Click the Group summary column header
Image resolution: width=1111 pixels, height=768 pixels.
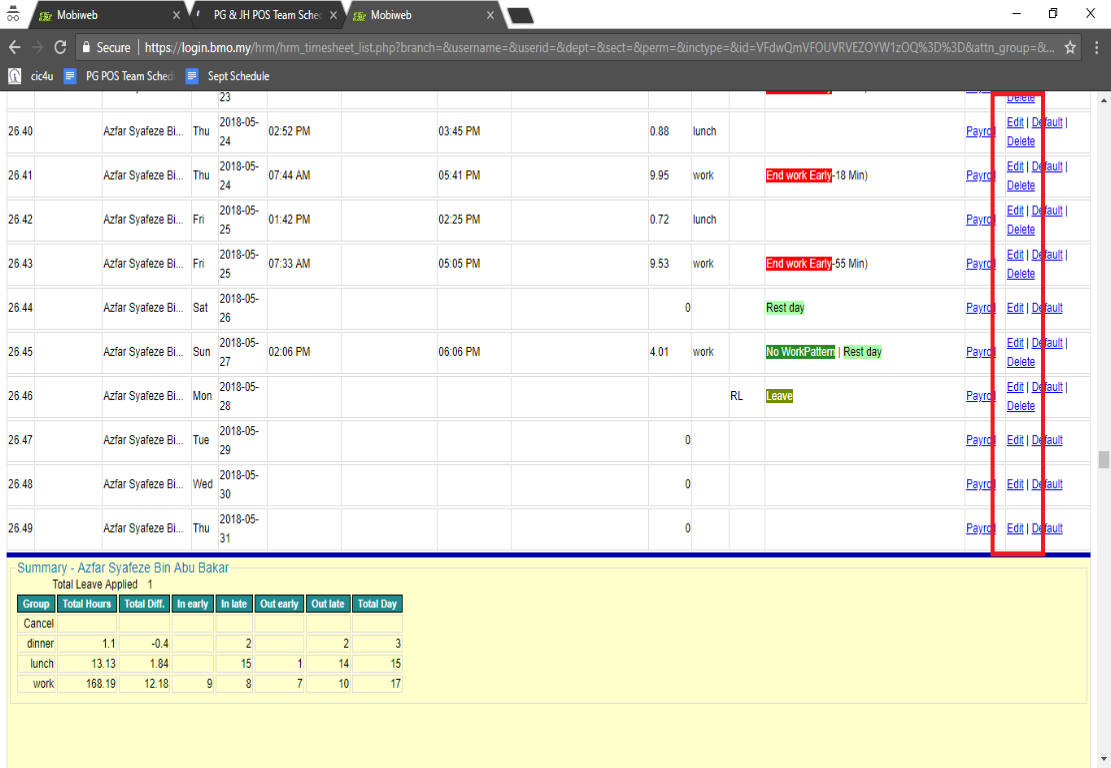coord(36,604)
